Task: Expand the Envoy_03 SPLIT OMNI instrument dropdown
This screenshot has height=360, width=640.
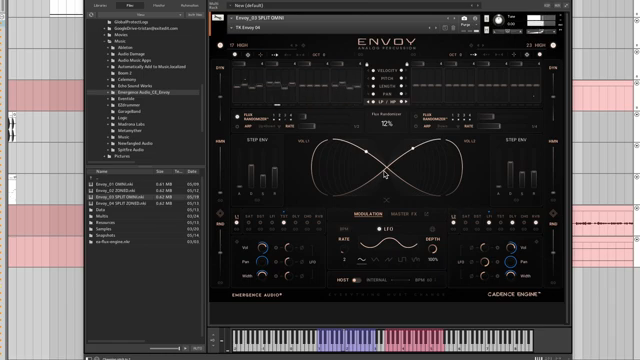Action: [x=231, y=18]
